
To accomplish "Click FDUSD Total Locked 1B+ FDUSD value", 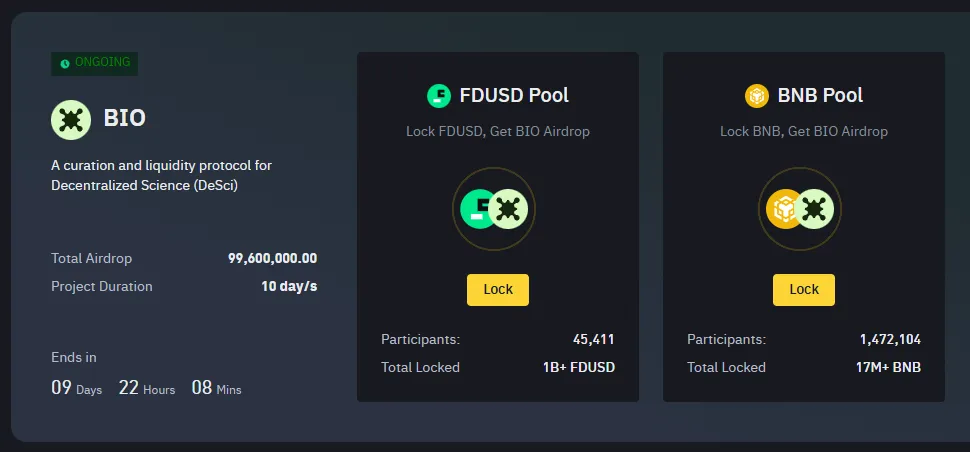I will 578,367.
